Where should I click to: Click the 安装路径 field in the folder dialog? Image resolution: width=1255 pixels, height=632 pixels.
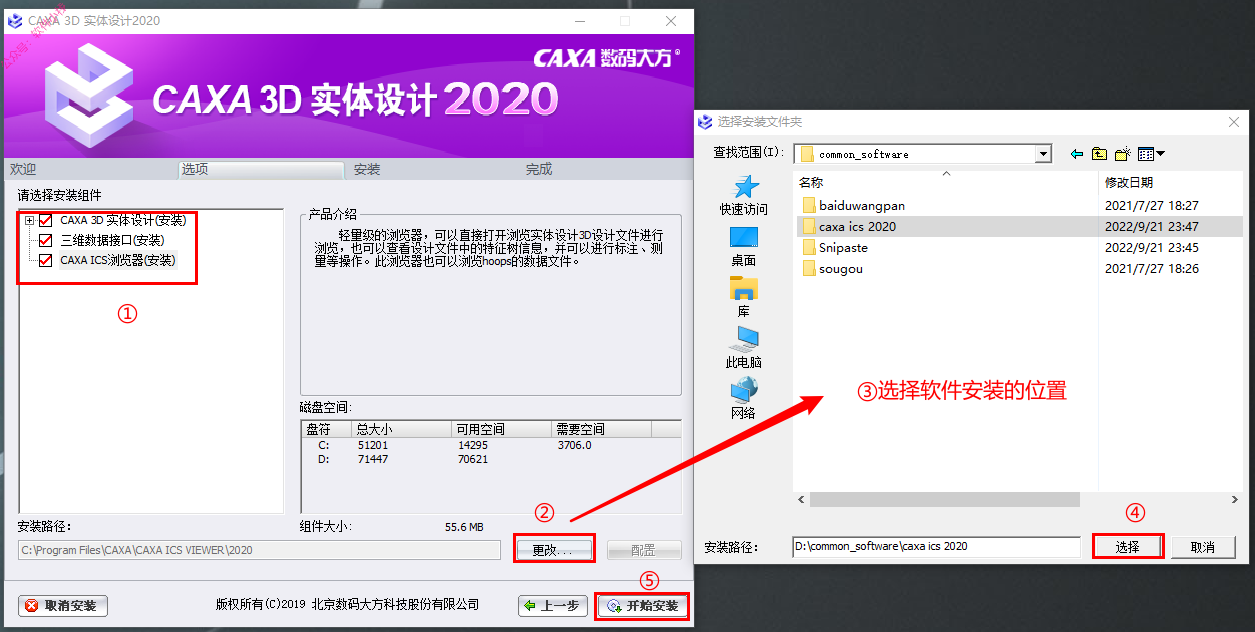pyautogui.click(x=936, y=547)
